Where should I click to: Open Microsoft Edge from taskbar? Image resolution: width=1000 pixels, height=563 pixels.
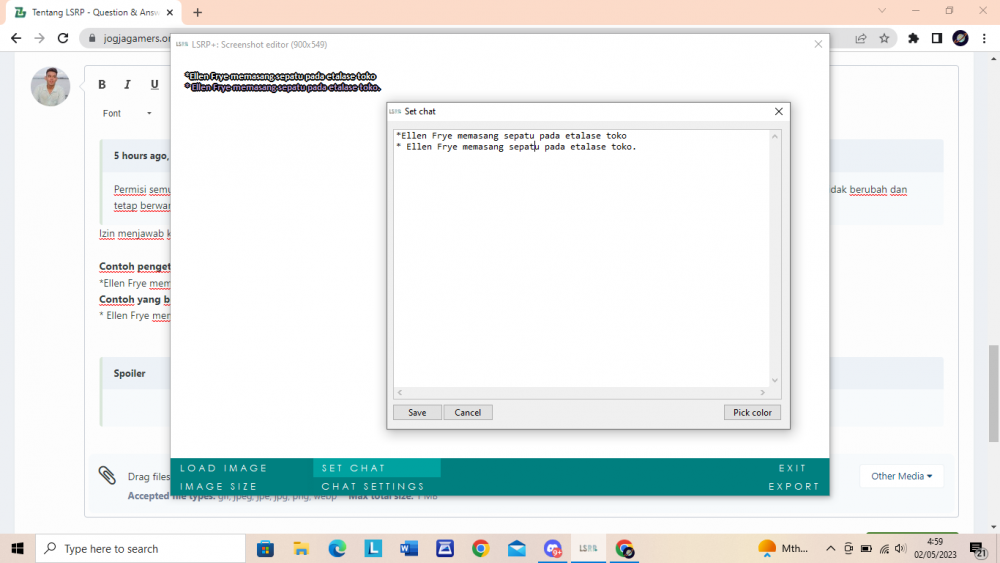337,548
